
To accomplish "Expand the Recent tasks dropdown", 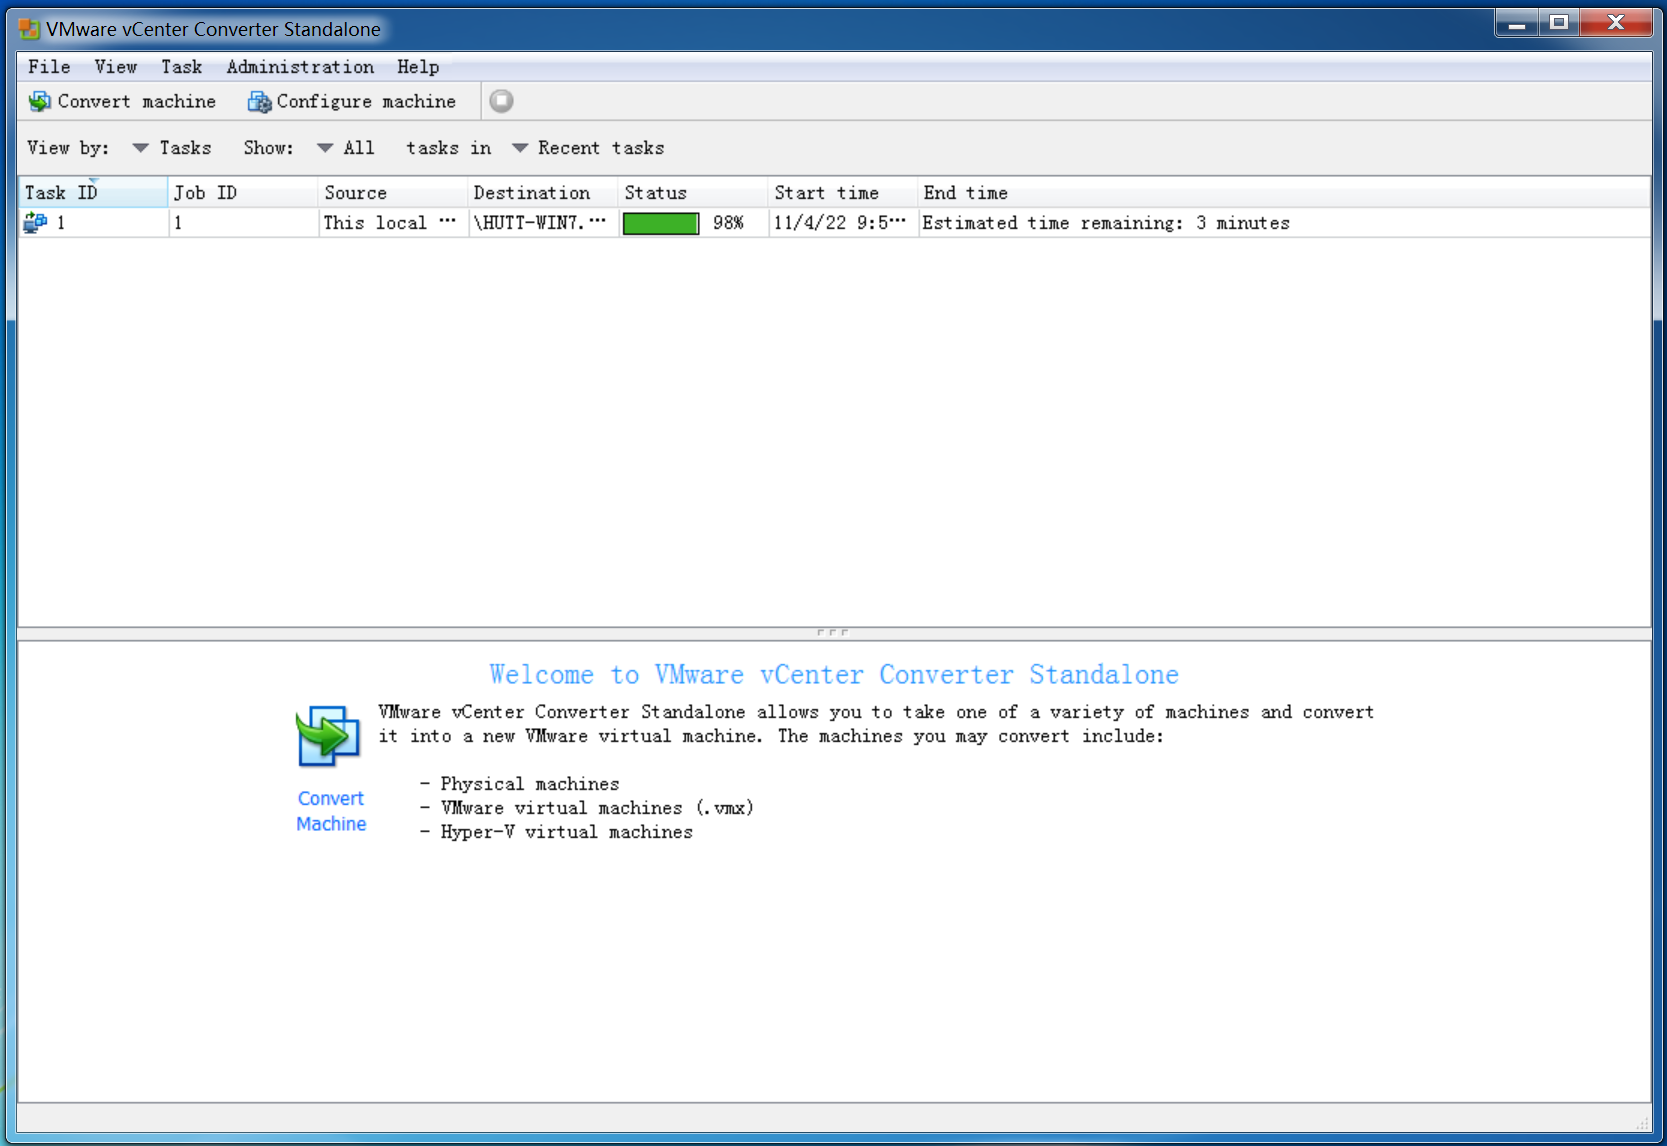I will (588, 148).
